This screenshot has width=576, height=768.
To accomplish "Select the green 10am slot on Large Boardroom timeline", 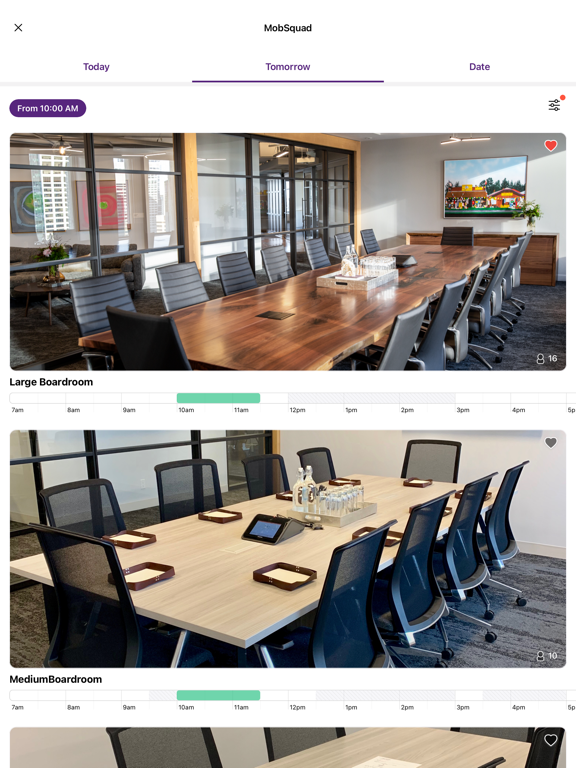I will click(x=218, y=398).
